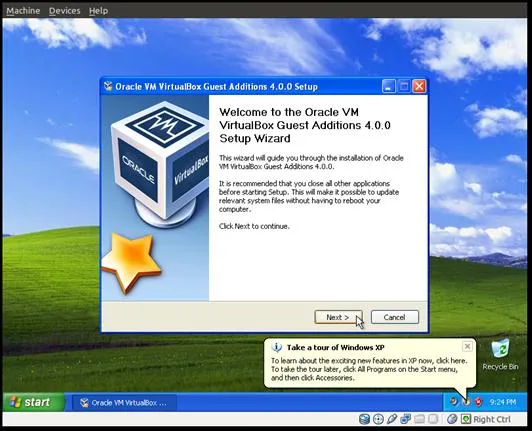Click the shared folders status icon
532x431 pixels.
coord(419,419)
